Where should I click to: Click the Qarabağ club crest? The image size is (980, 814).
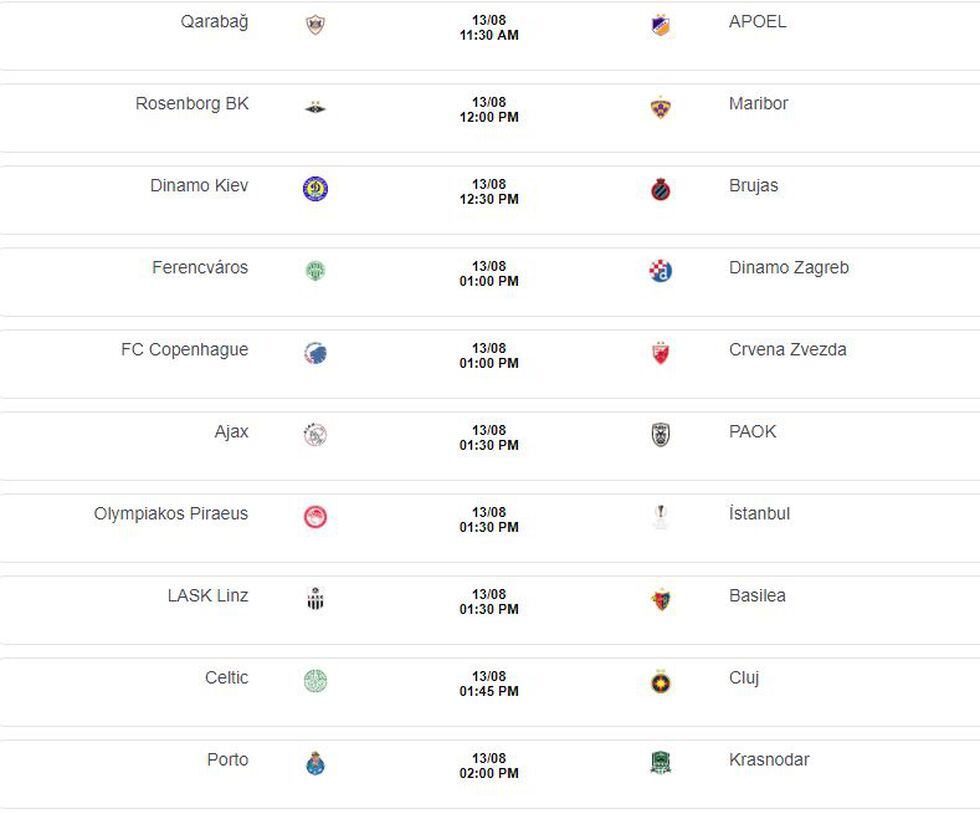[315, 25]
